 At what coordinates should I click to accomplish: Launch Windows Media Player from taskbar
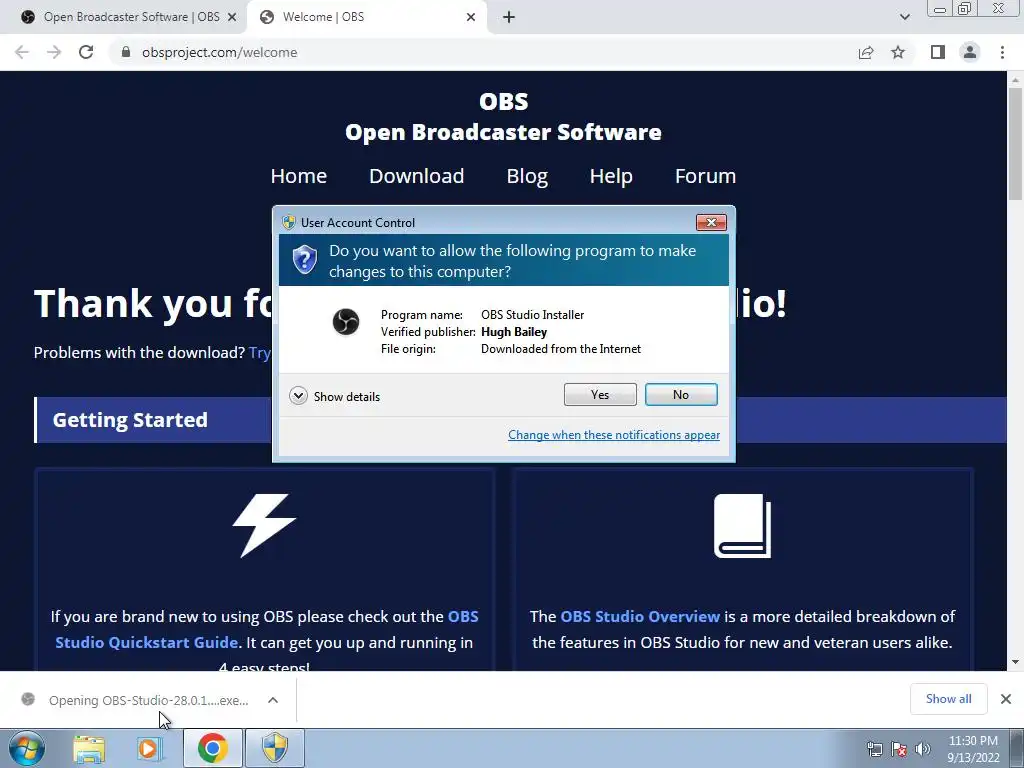pyautogui.click(x=149, y=748)
